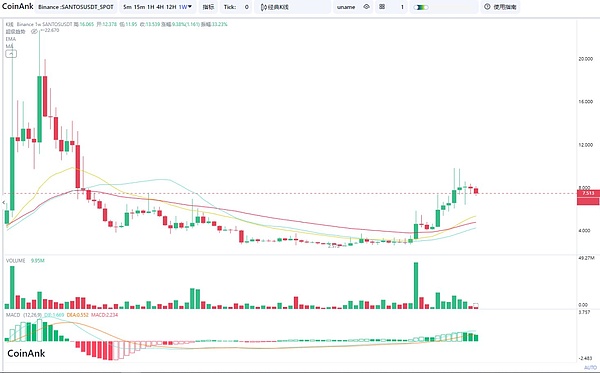Image resolution: width=600 pixels, height=373 pixels.
Task: Toggle the green color switch
Action: click(x=421, y=7)
